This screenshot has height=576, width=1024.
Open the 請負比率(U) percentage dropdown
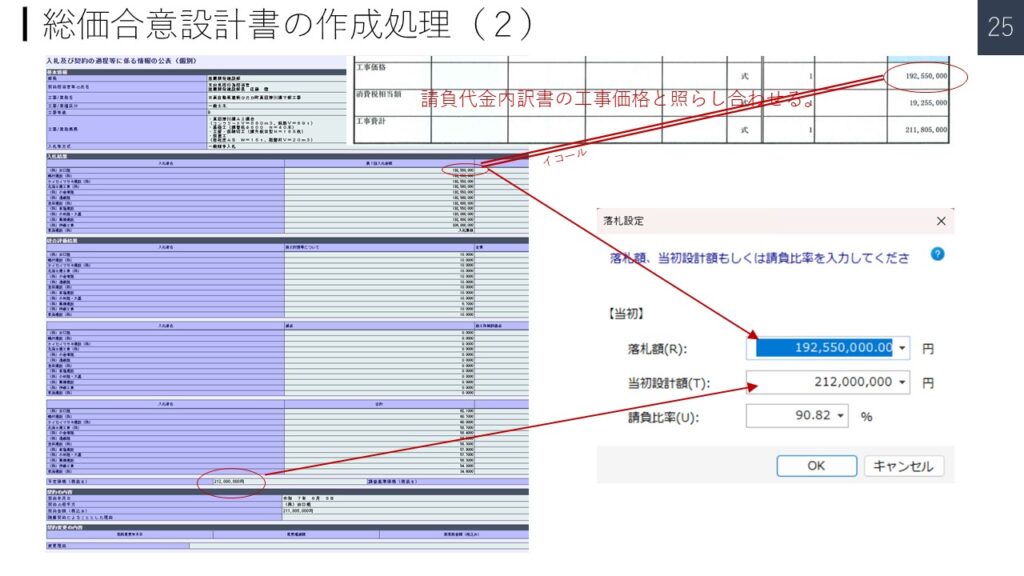[838, 415]
